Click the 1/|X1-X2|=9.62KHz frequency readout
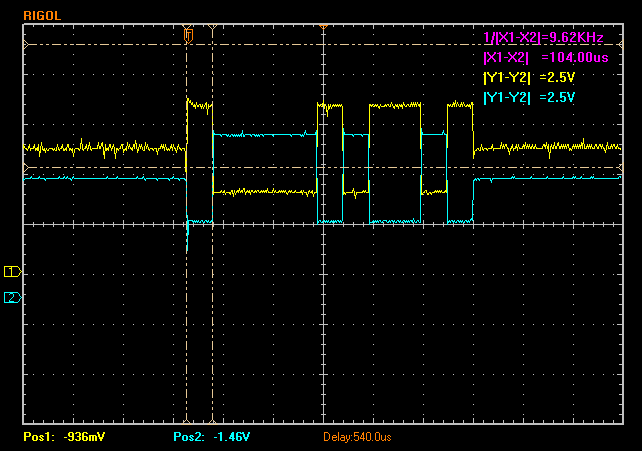642x451 pixels. (x=543, y=38)
